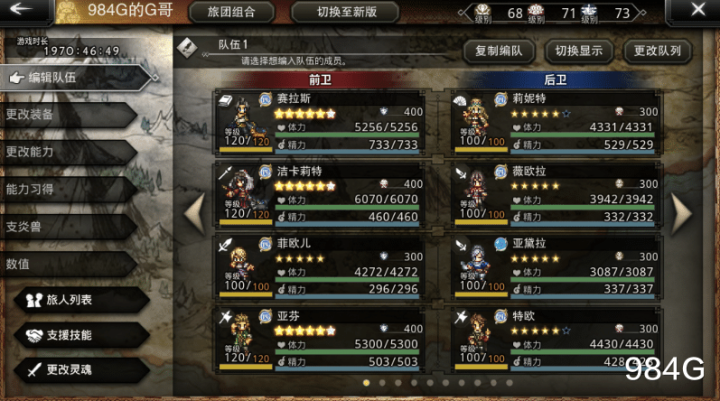Select the last page indicator dot
This screenshot has width=720, height=401.
pos(509,383)
